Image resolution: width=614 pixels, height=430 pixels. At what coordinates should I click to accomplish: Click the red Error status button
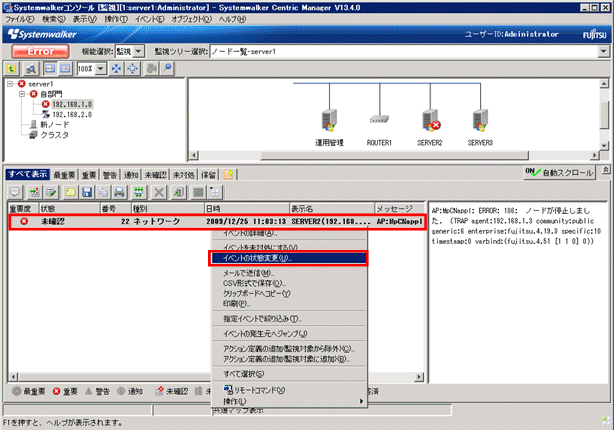click(41, 51)
